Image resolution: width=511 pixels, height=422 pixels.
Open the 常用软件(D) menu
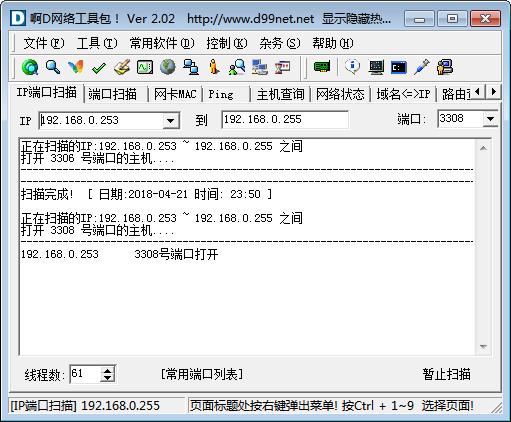pos(162,43)
